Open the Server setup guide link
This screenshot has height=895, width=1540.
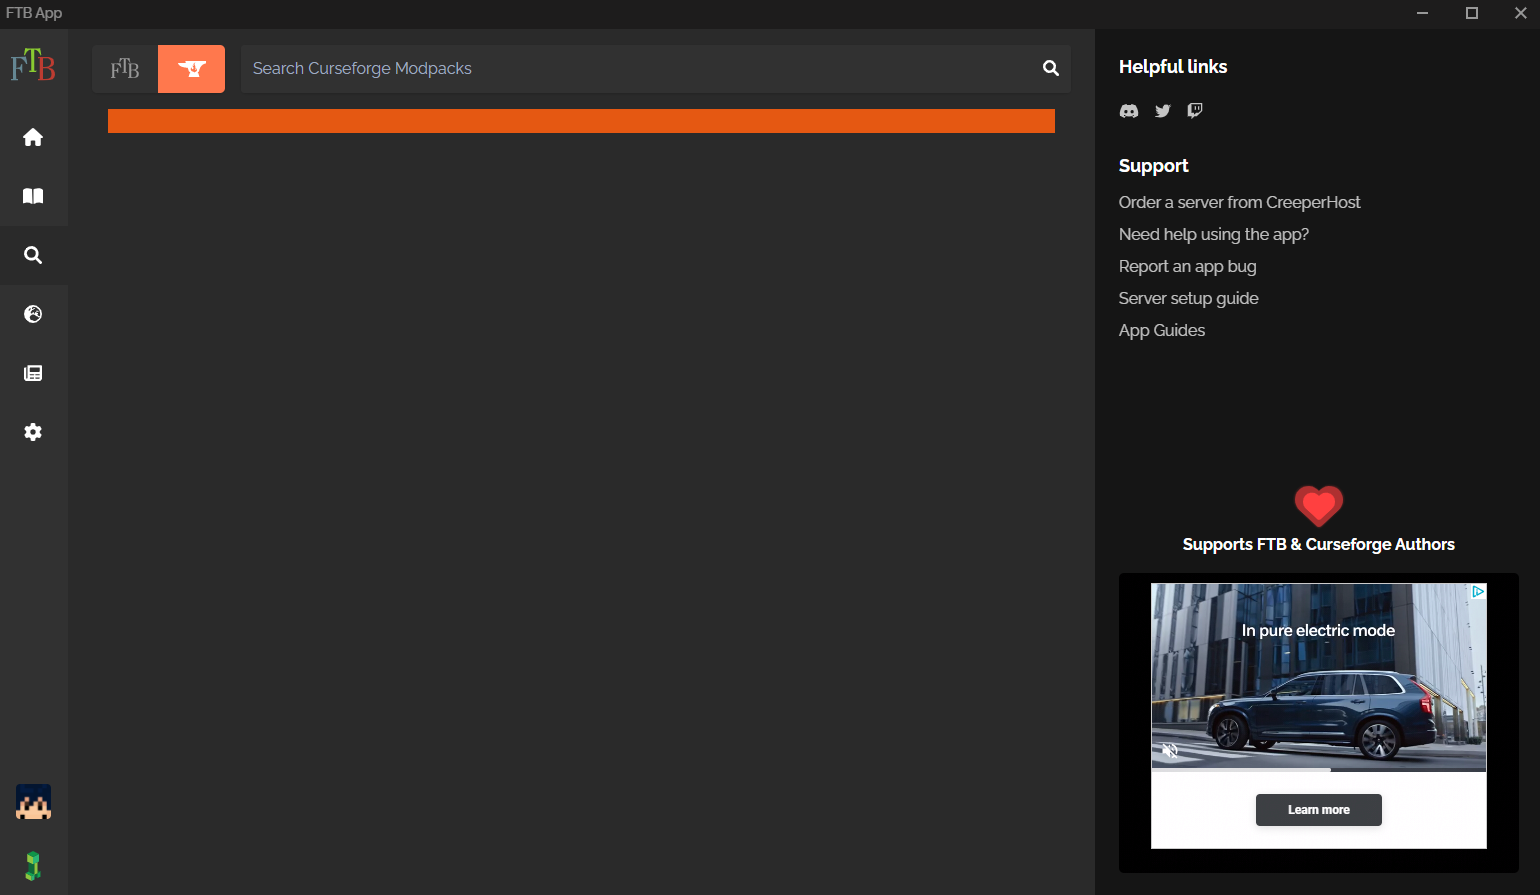pos(1188,297)
